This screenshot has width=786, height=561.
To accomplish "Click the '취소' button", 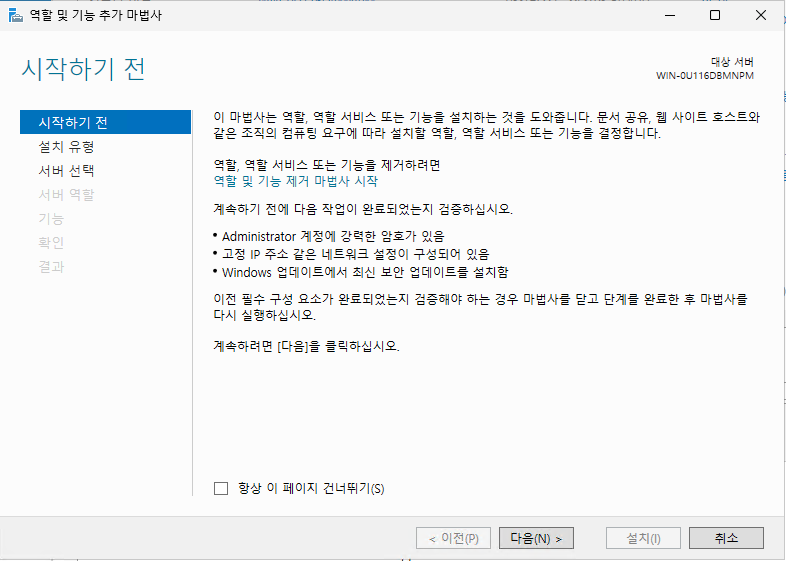I will [x=726, y=538].
